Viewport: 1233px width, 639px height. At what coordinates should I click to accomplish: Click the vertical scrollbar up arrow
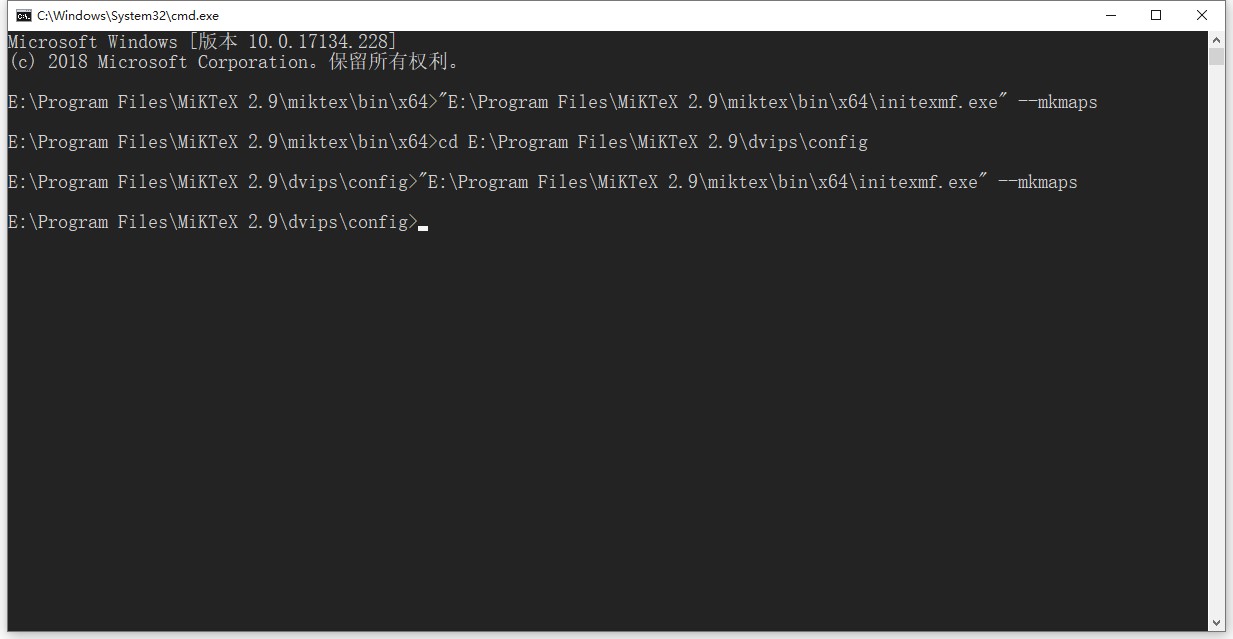pos(1216,39)
